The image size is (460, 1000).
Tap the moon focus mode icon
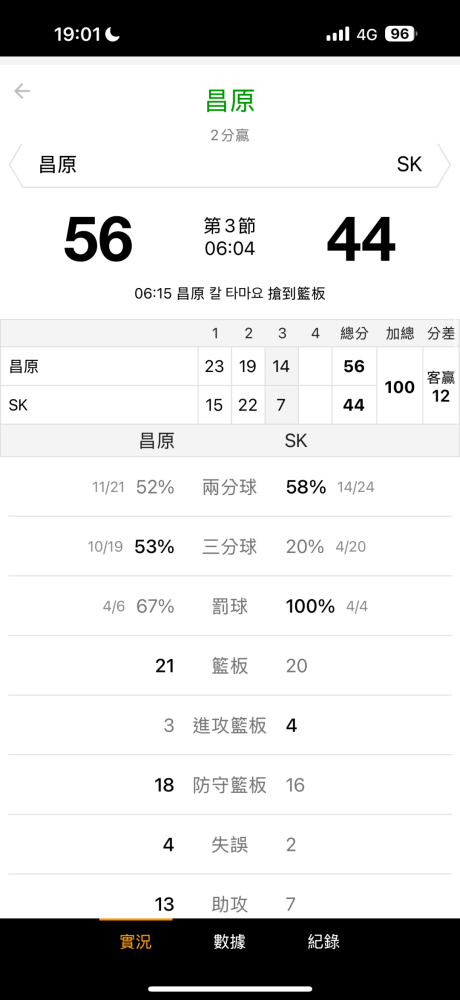pyautogui.click(x=112, y=34)
